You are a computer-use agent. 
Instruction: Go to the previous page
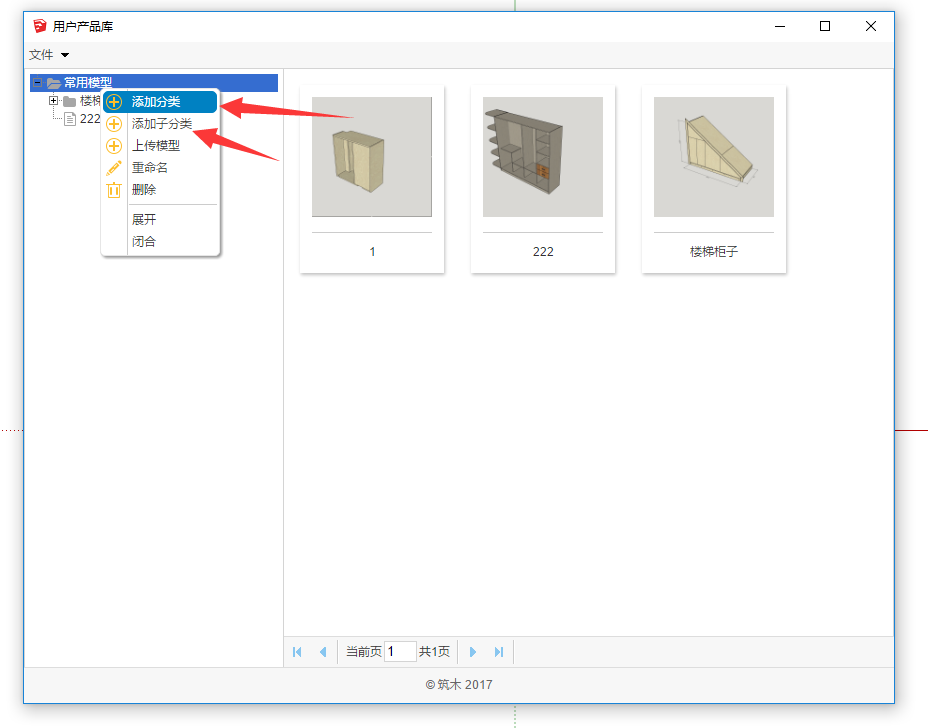[x=323, y=652]
